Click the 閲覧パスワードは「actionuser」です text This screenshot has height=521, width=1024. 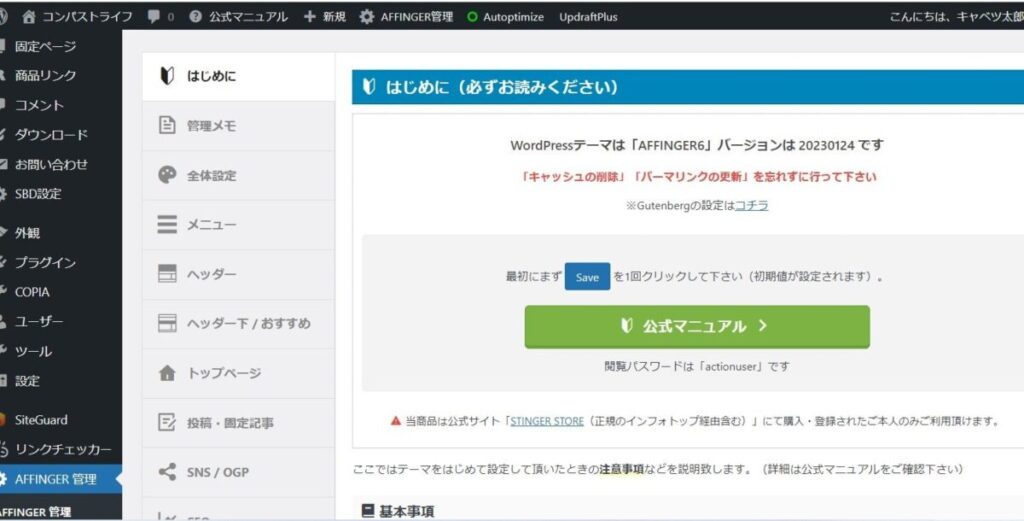click(x=697, y=367)
